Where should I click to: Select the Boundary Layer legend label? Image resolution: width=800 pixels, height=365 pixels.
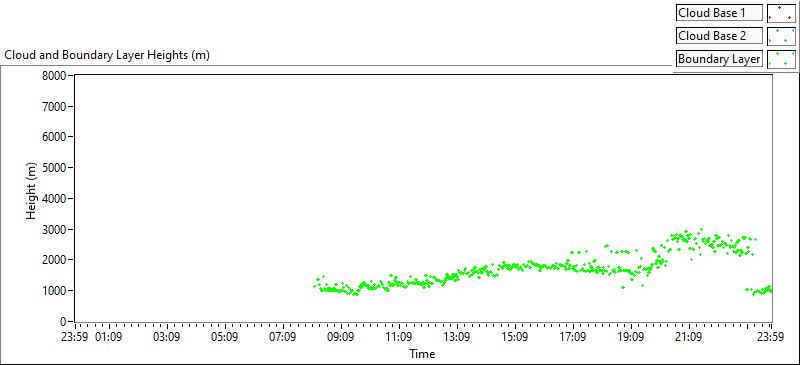(719, 59)
